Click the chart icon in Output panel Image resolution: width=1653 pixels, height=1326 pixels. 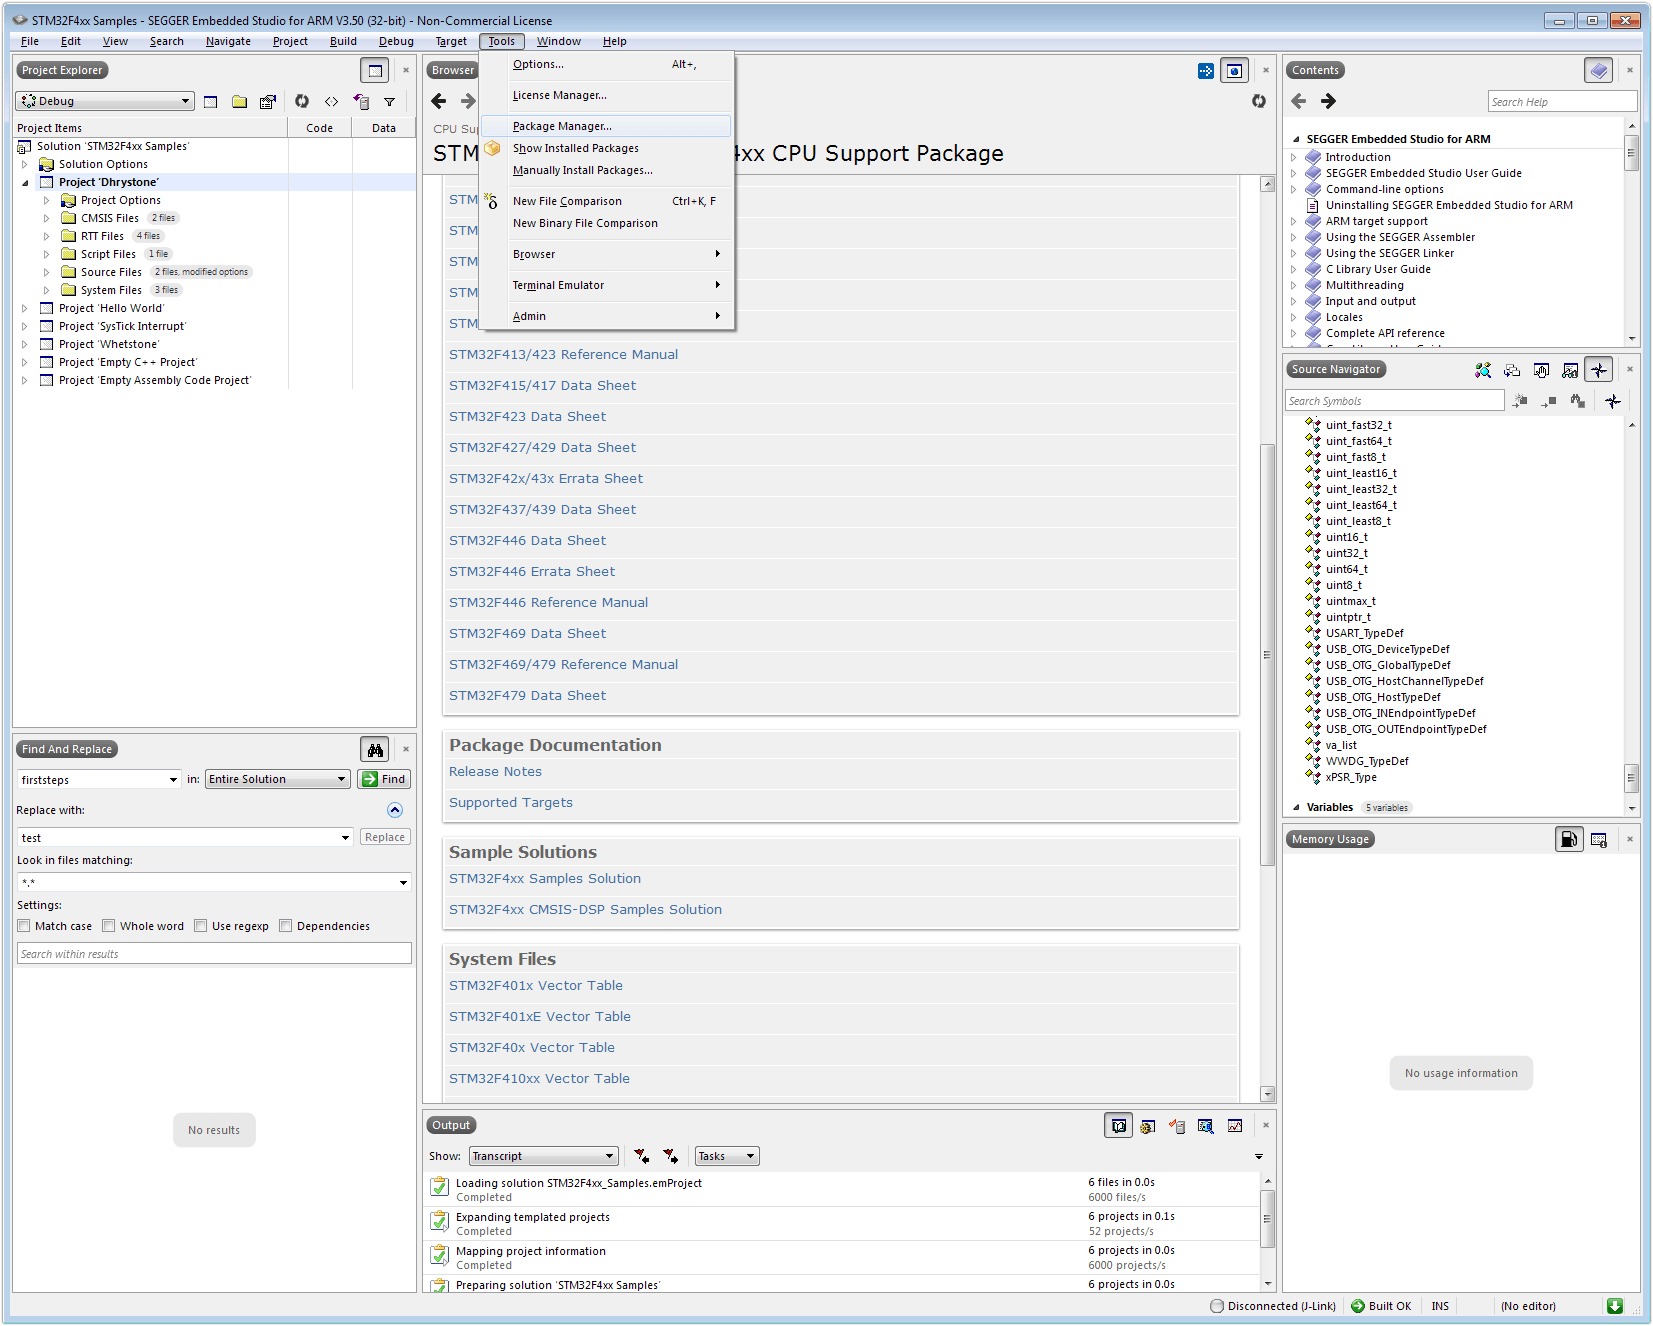point(1235,1126)
